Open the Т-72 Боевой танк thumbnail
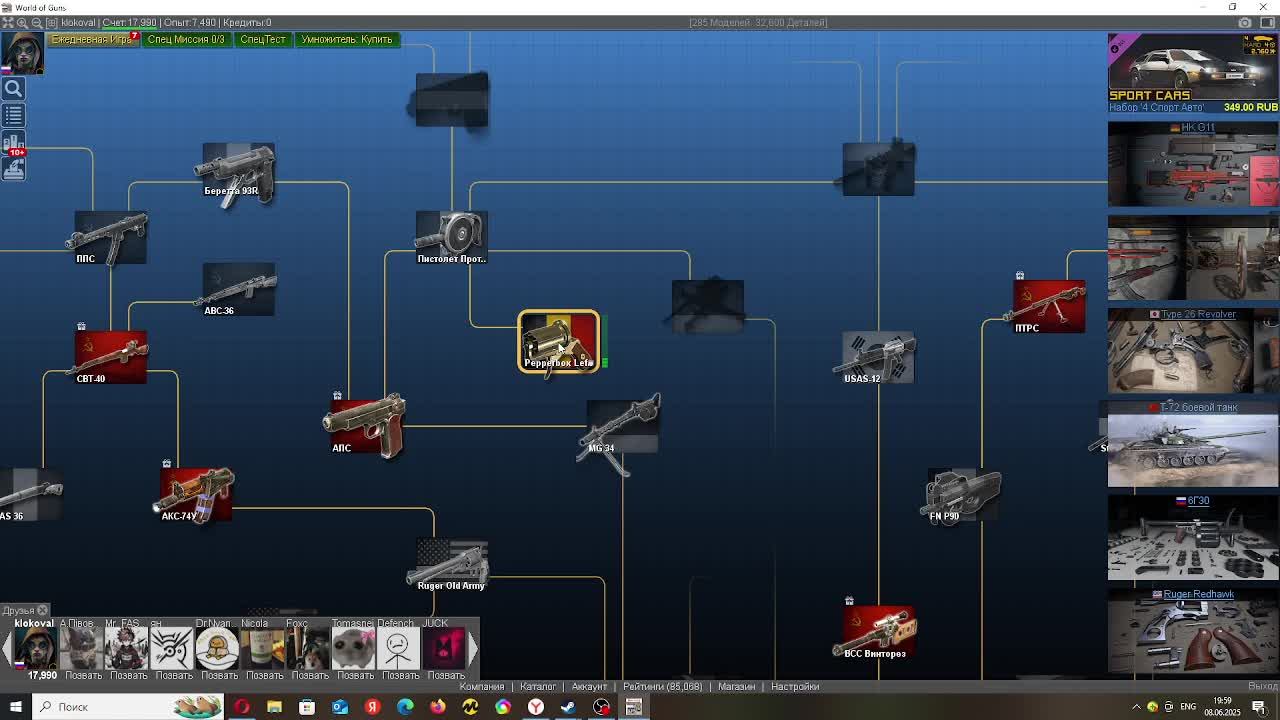This screenshot has height=720, width=1280. [1193, 444]
